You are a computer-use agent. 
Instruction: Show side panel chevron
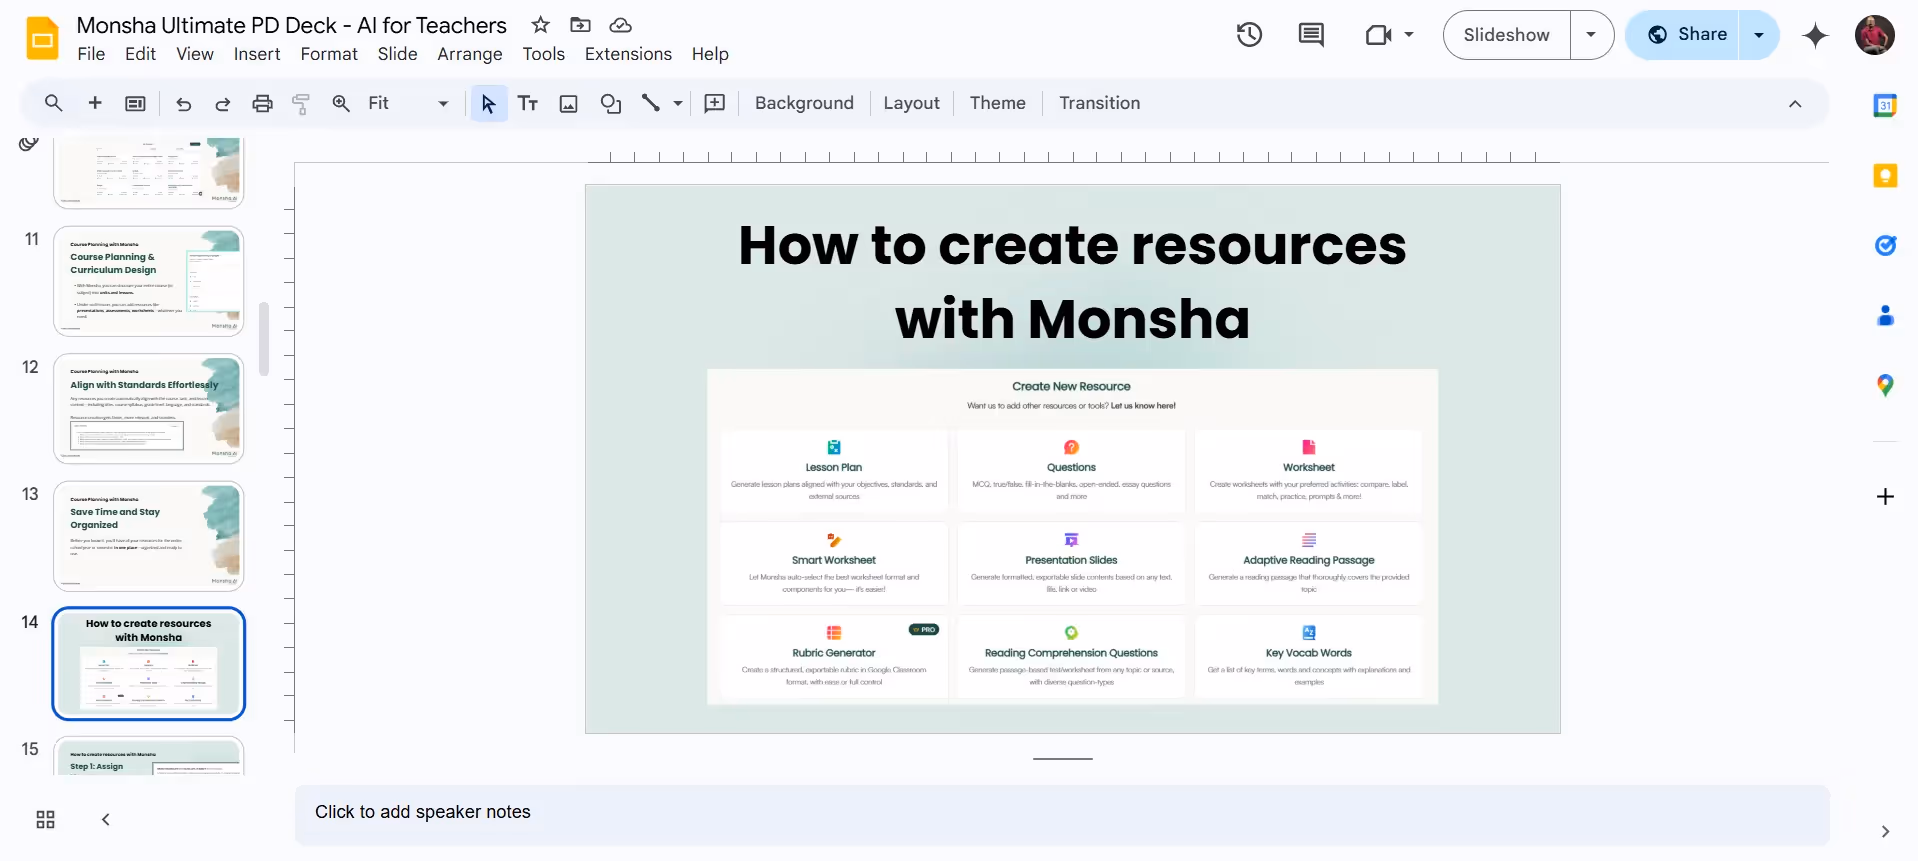[1885, 831]
